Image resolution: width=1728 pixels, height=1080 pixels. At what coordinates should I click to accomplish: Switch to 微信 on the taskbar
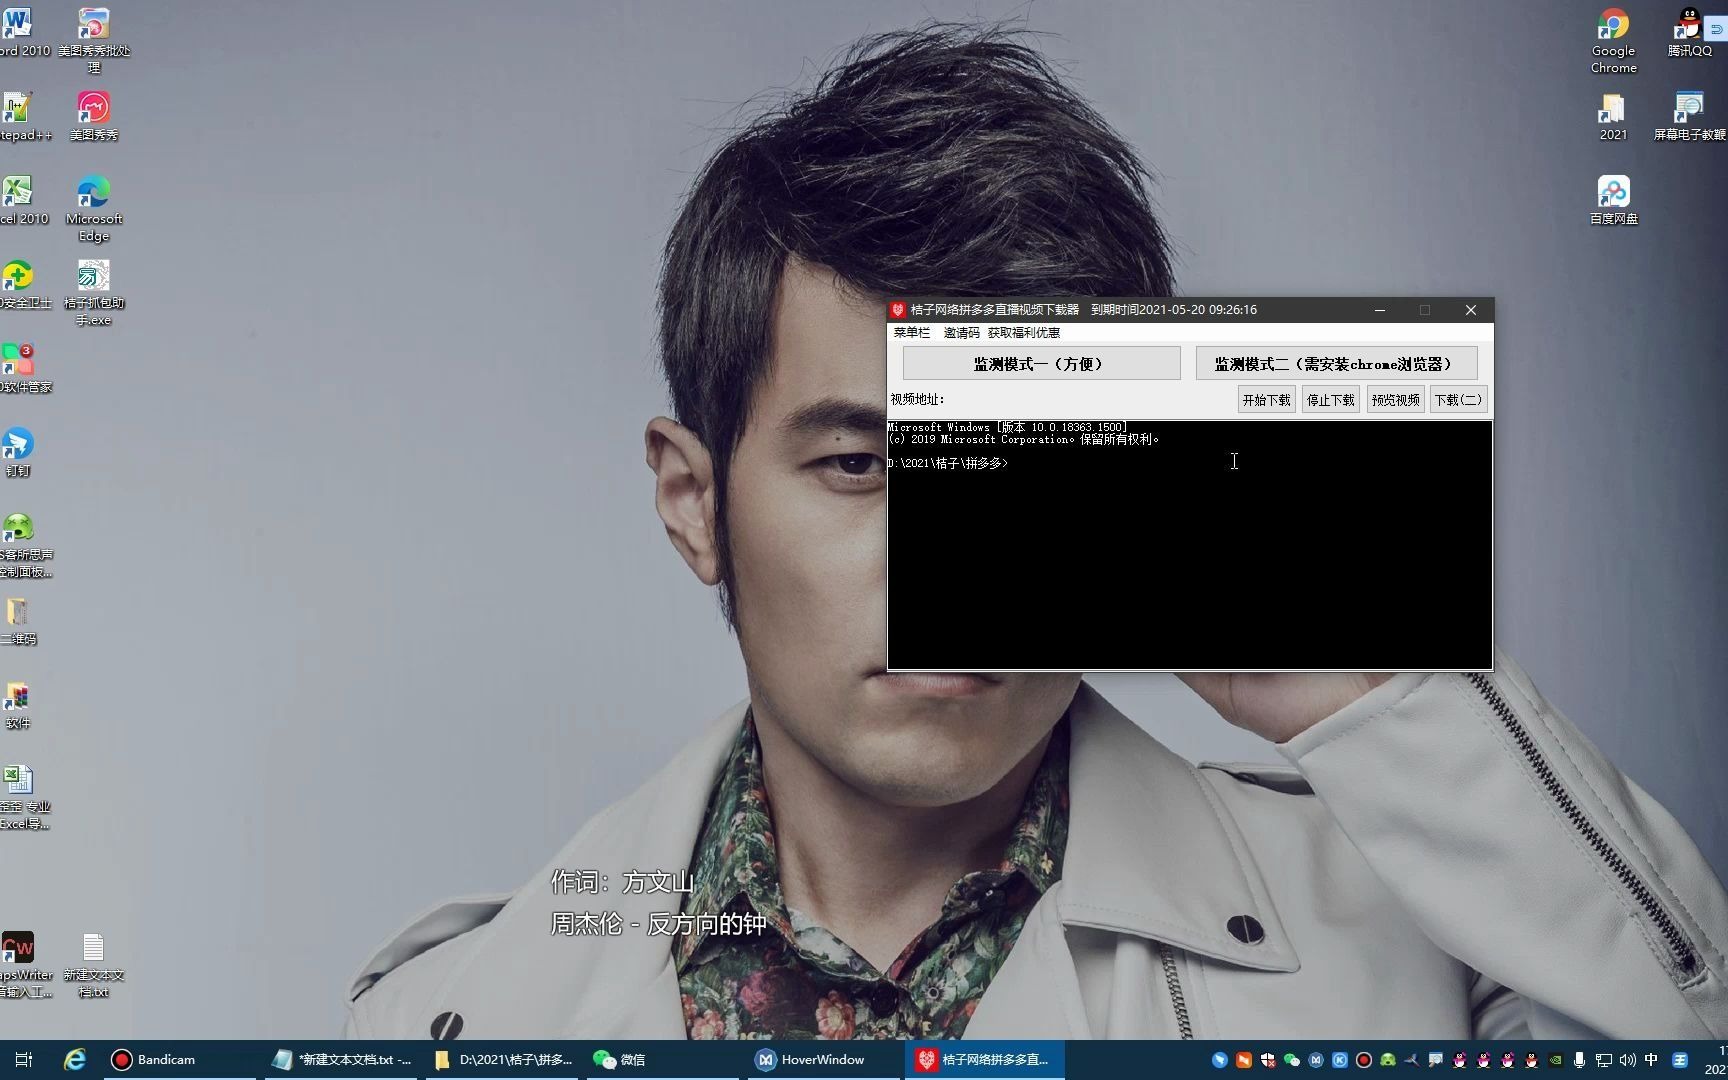(663, 1060)
